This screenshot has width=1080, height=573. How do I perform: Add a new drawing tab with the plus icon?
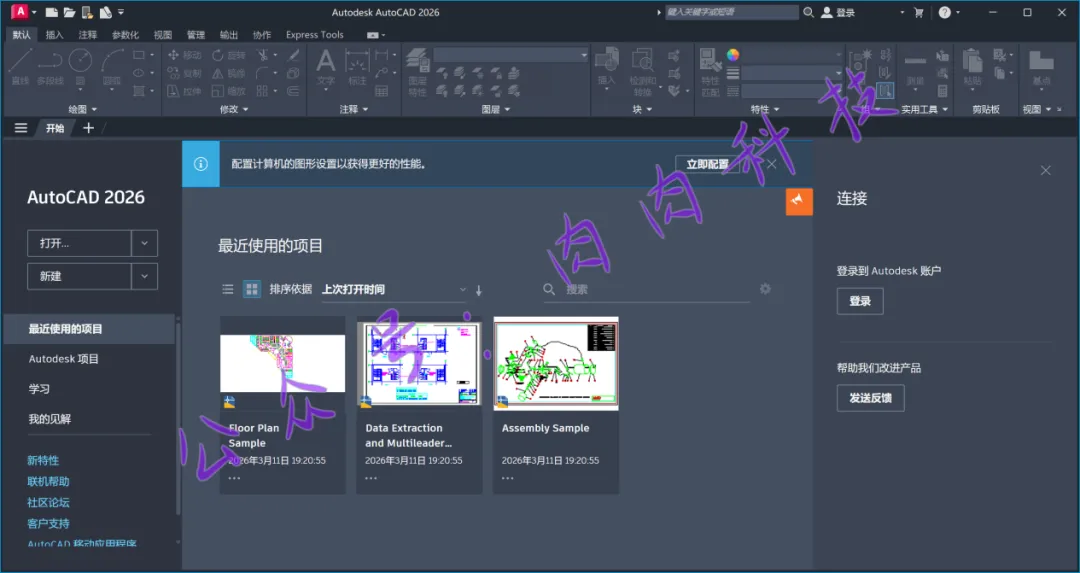coord(88,128)
